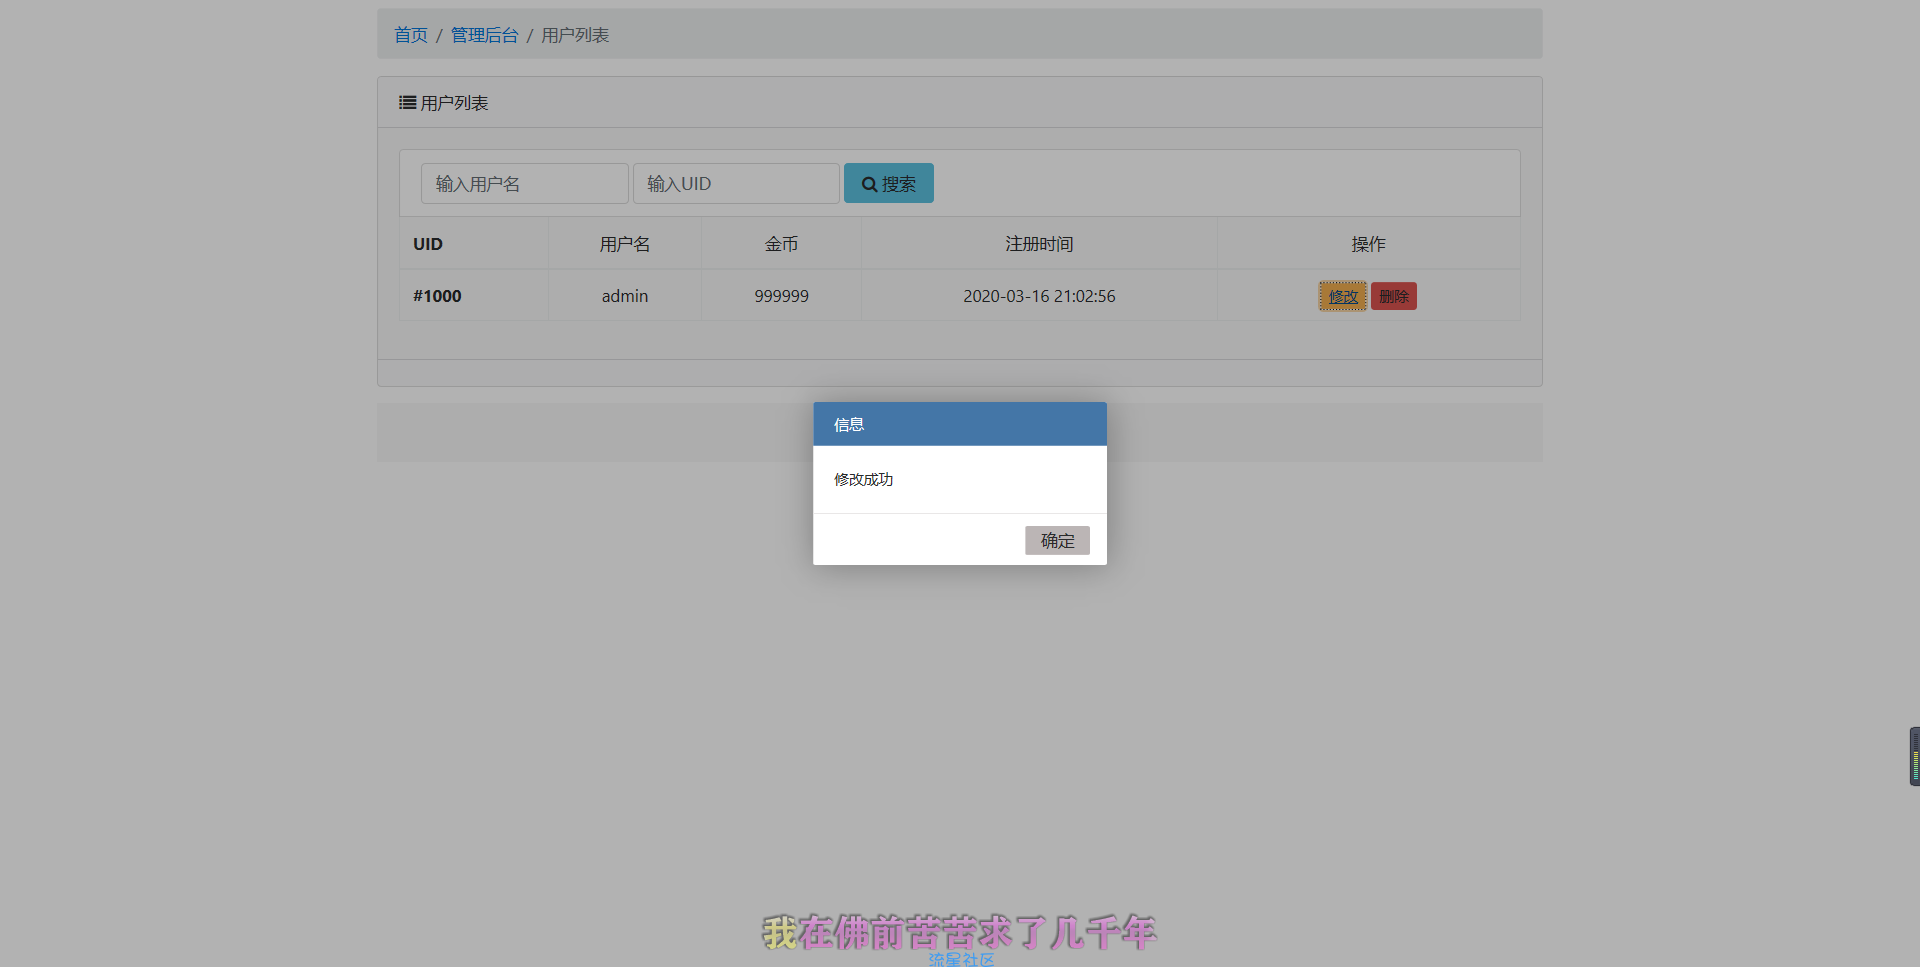This screenshot has height=967, width=1920.
Task: Open the 流星社区 link at the bottom
Action: [x=960, y=959]
